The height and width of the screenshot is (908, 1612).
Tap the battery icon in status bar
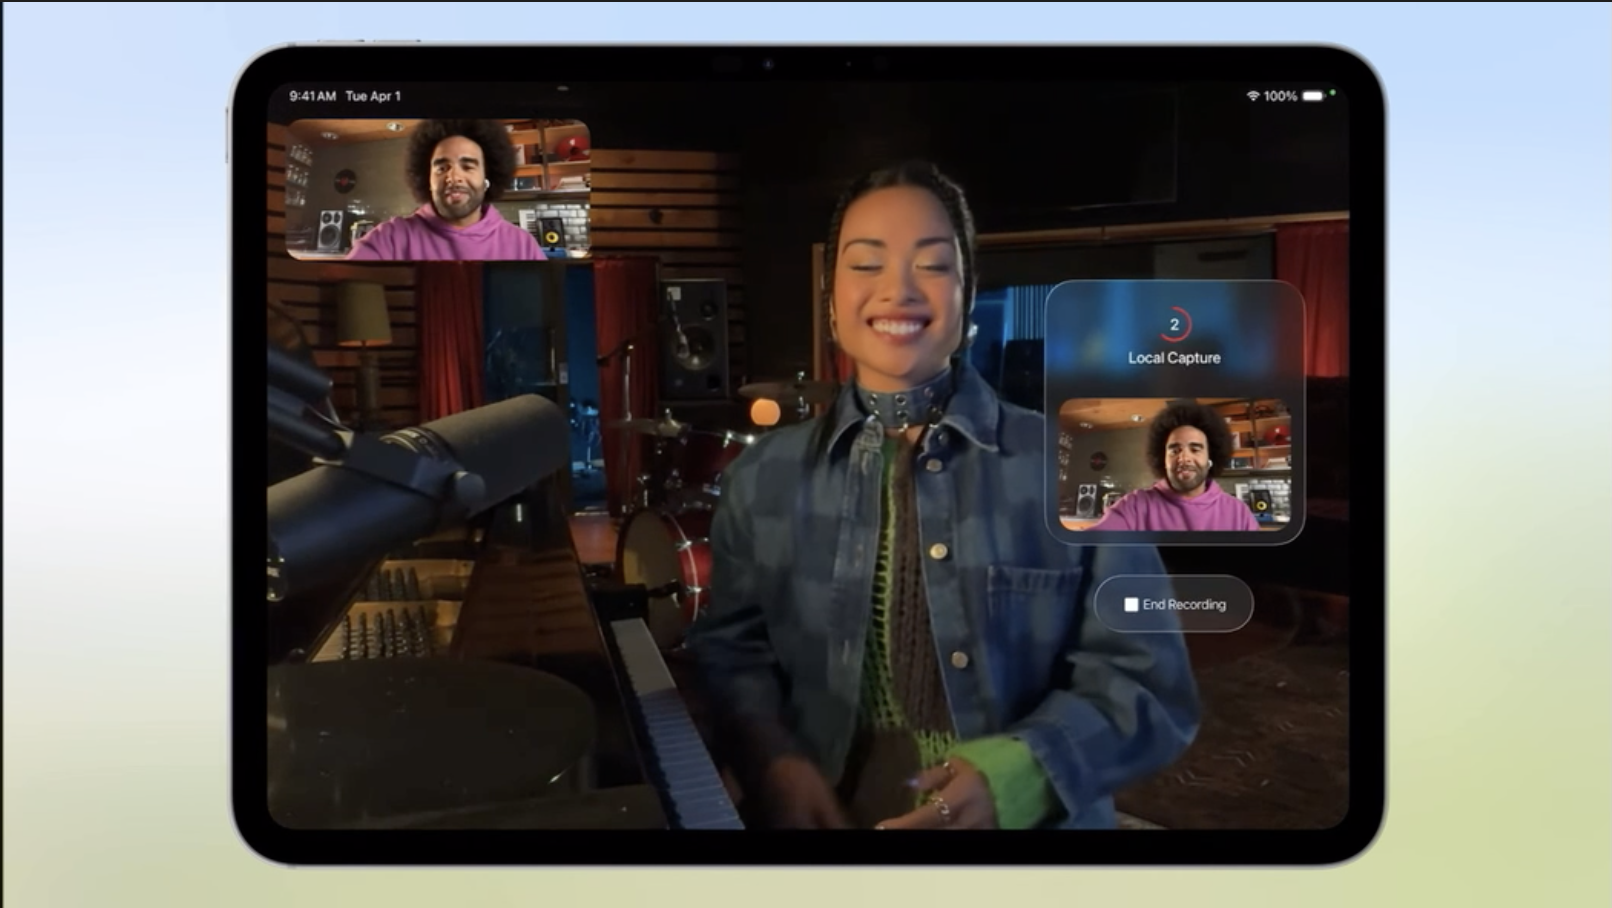(1313, 96)
